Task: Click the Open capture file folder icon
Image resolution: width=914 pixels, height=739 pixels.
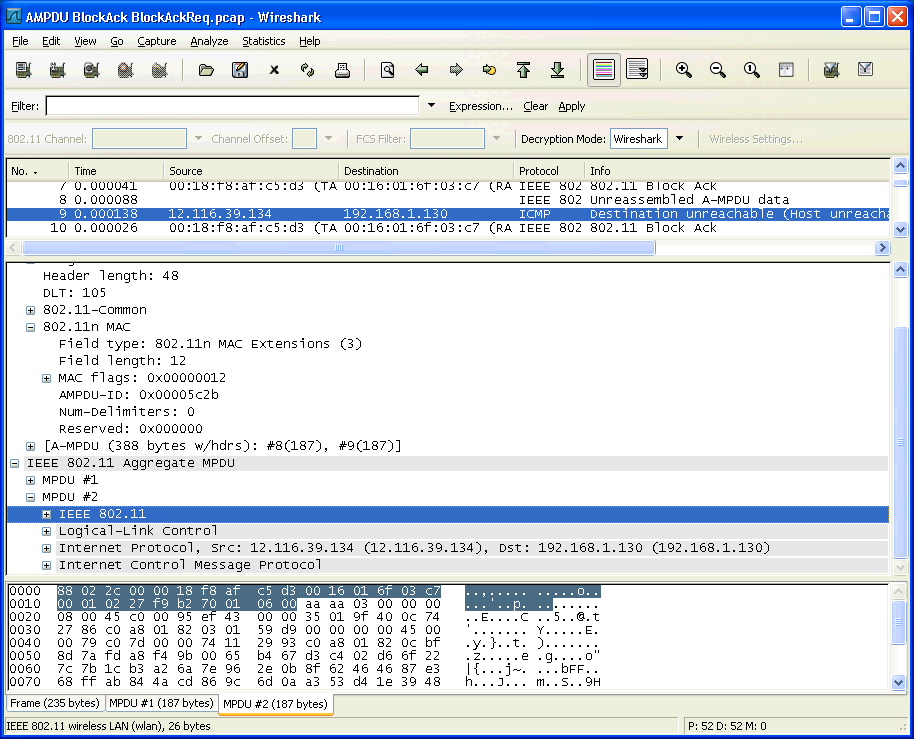Action: pyautogui.click(x=206, y=71)
